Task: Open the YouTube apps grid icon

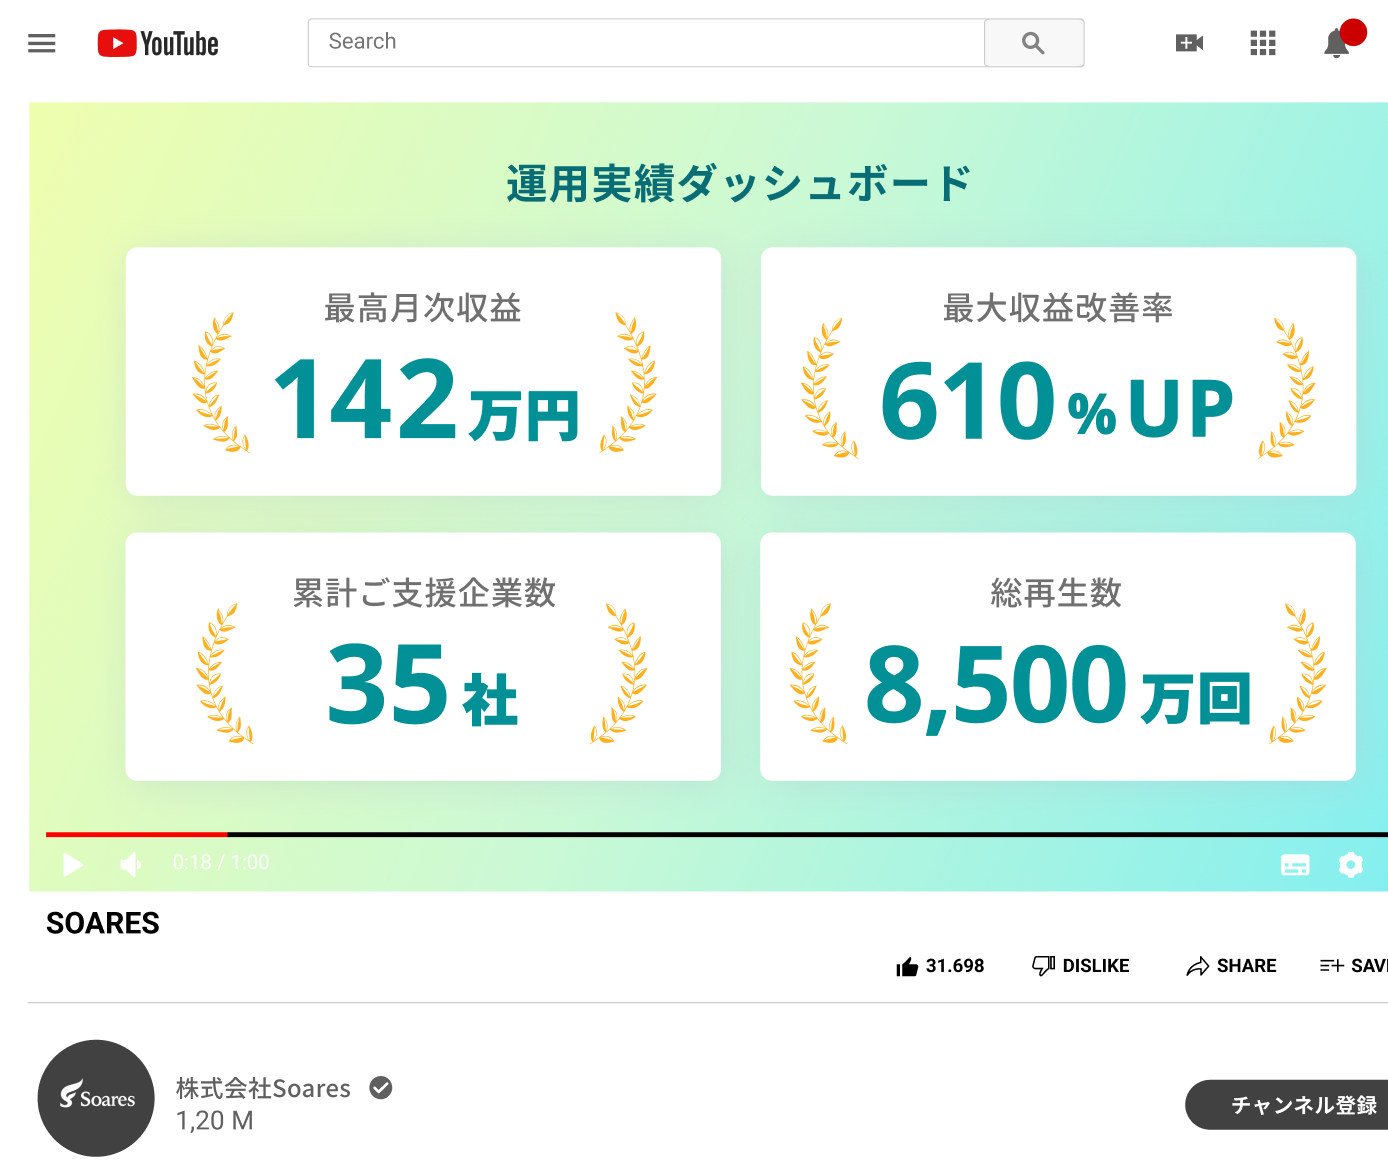Action: coord(1262,43)
